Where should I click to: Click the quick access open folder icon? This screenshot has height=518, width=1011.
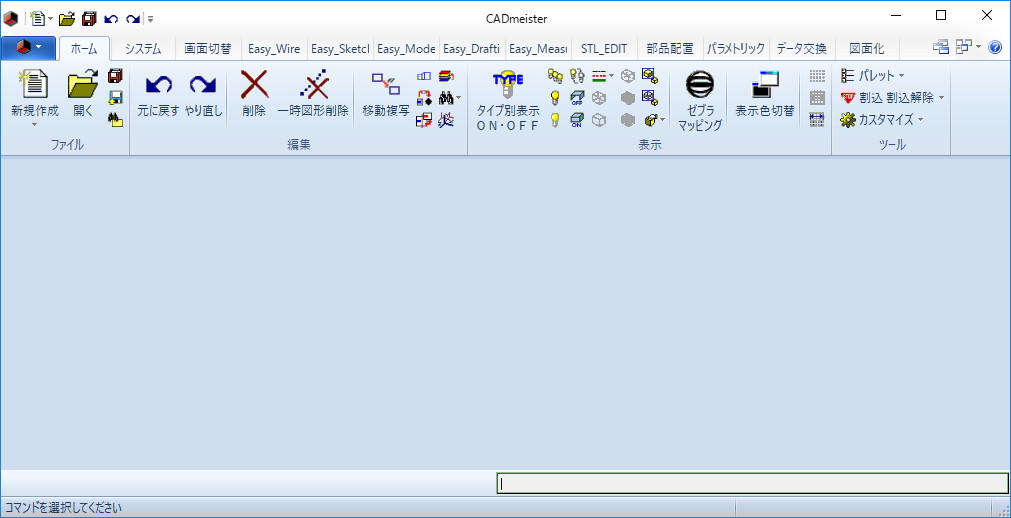[x=66, y=19]
